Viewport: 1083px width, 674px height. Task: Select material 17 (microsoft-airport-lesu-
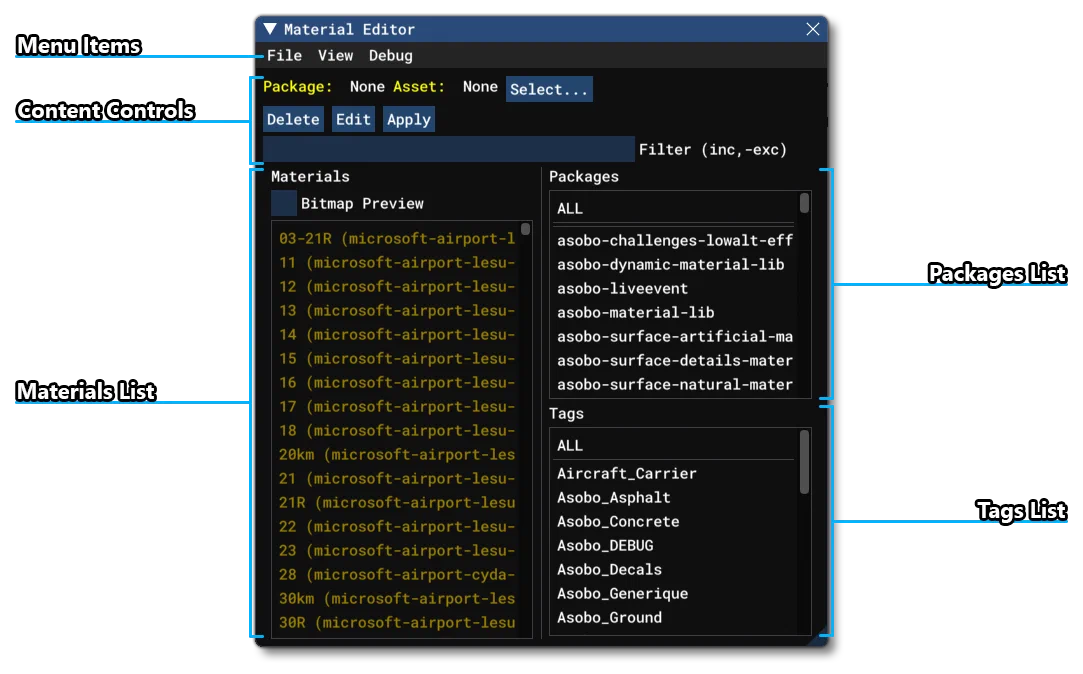(x=397, y=407)
